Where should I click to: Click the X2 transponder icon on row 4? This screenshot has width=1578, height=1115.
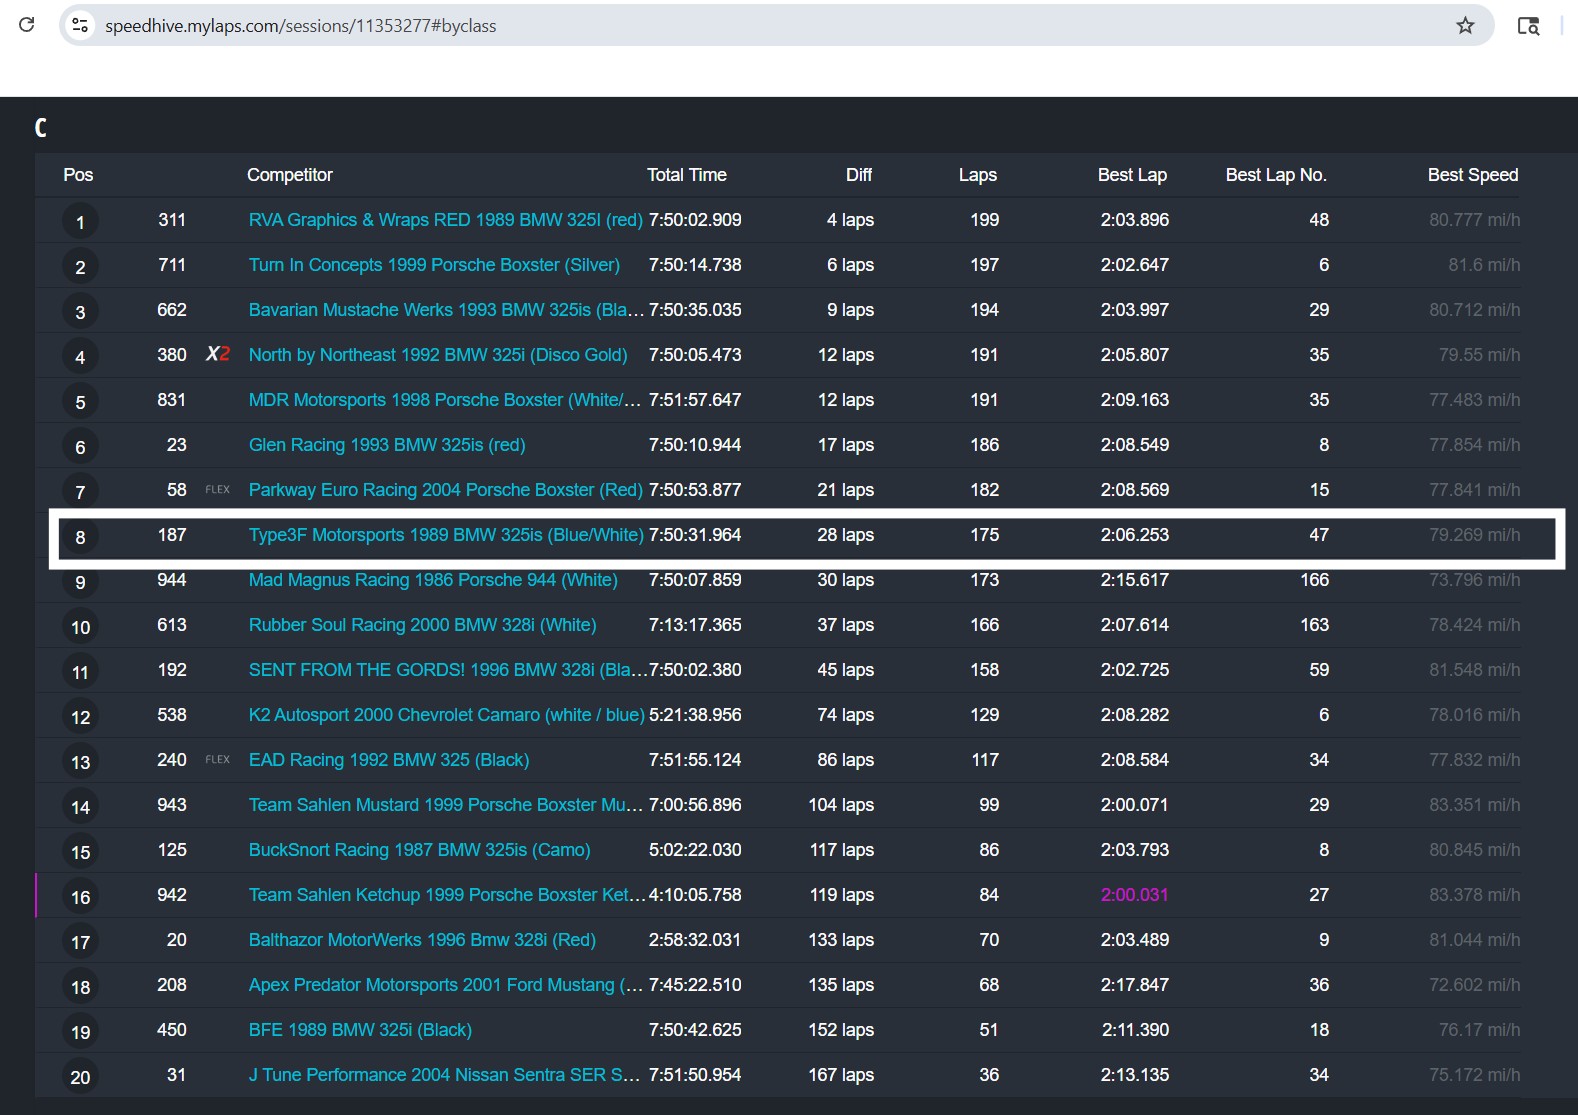point(218,354)
